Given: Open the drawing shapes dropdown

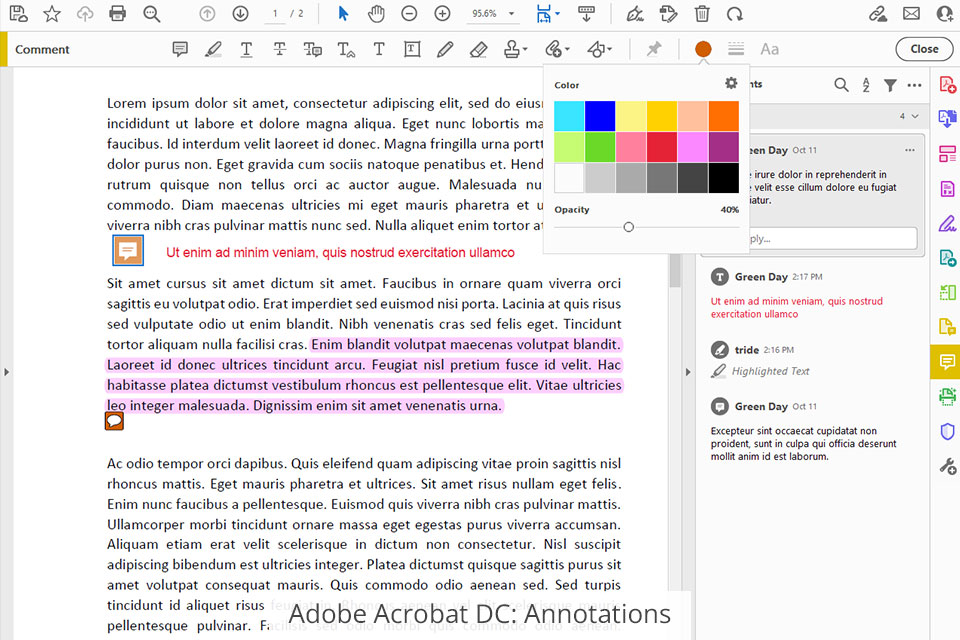Looking at the screenshot, I should click(599, 49).
